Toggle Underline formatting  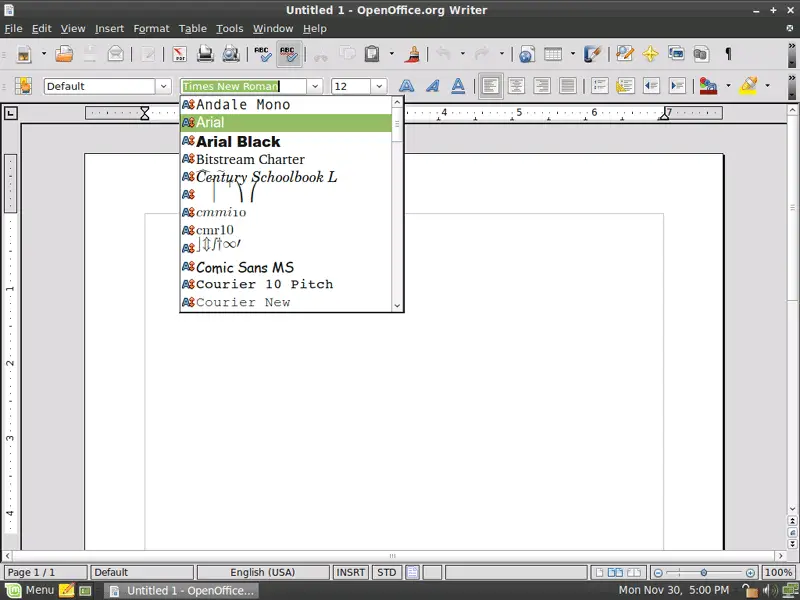[x=458, y=86]
